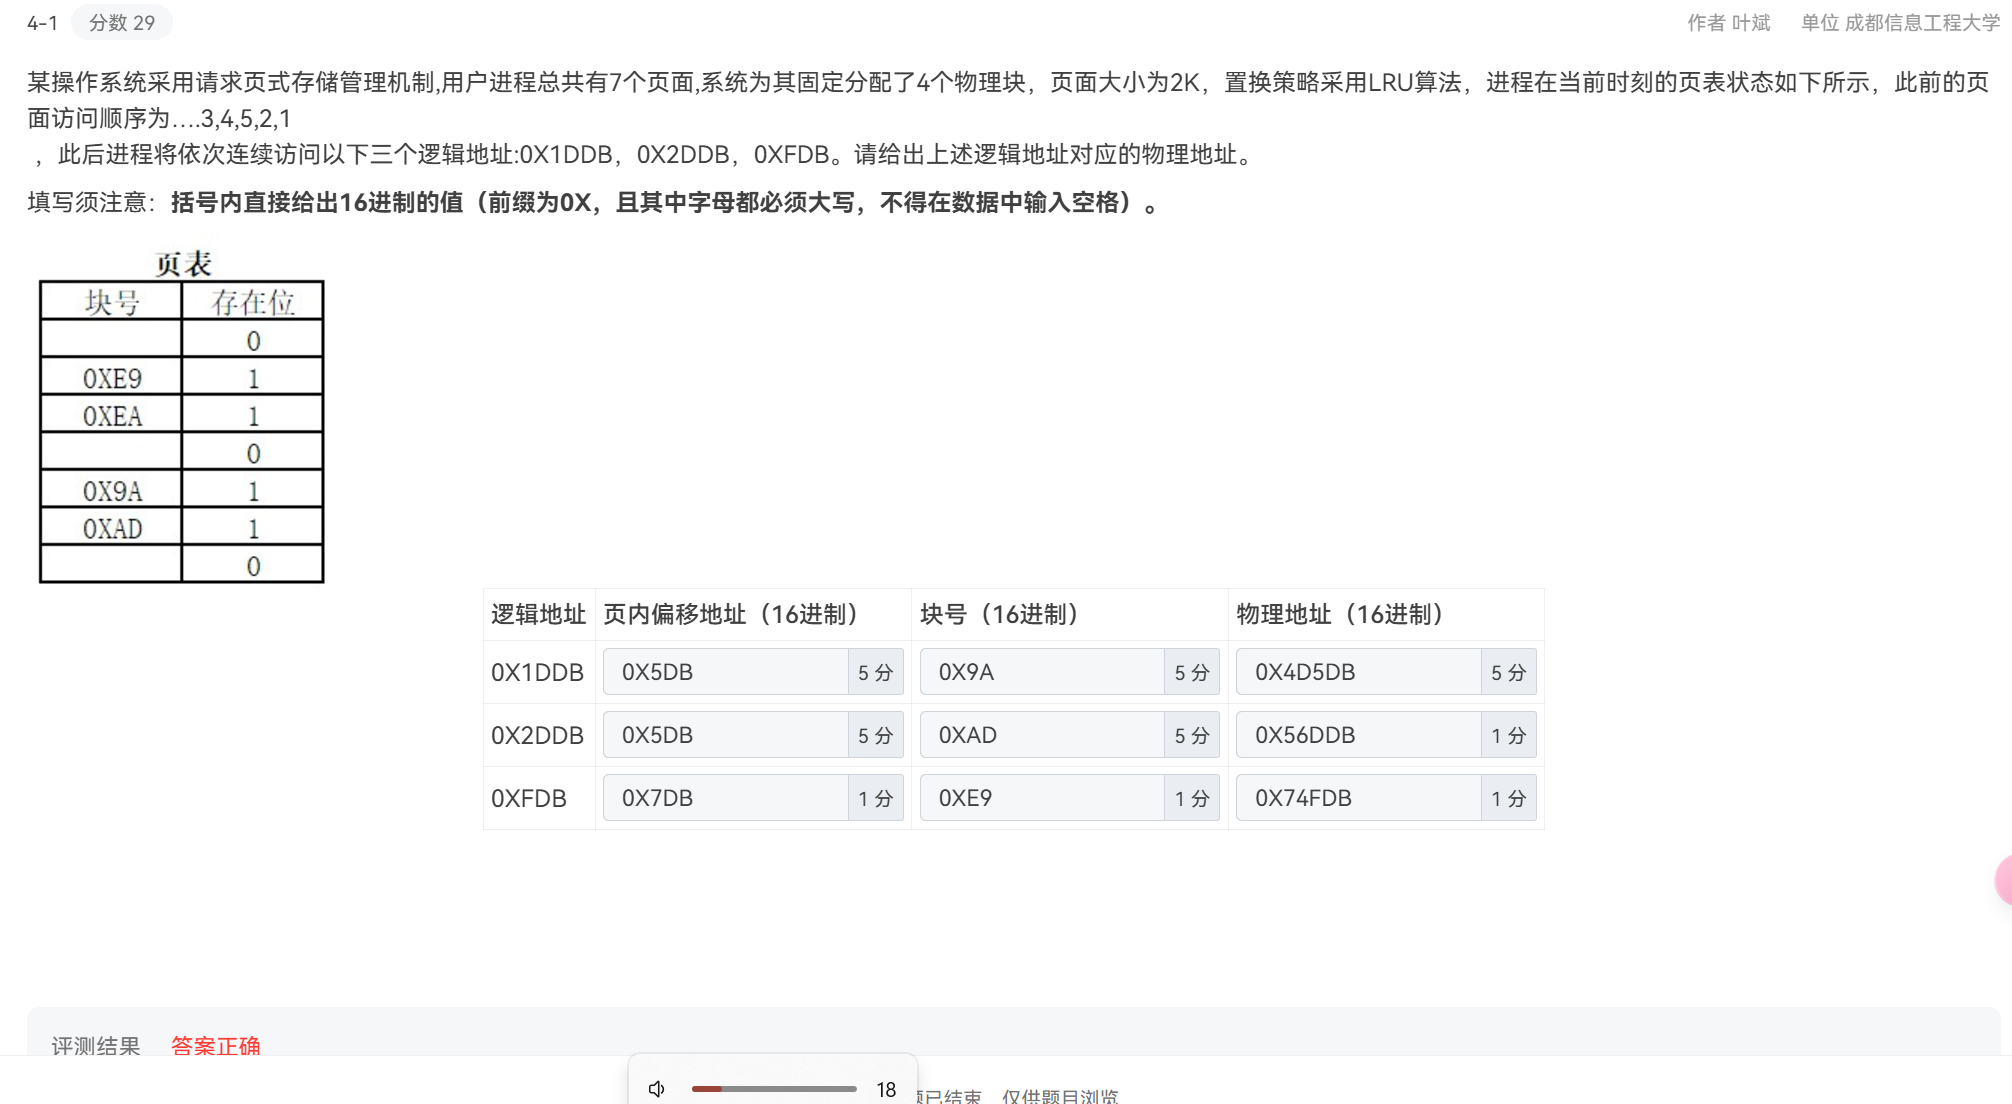Click the 0X56DDB physical address field
The height and width of the screenshot is (1104, 2012).
[1357, 735]
